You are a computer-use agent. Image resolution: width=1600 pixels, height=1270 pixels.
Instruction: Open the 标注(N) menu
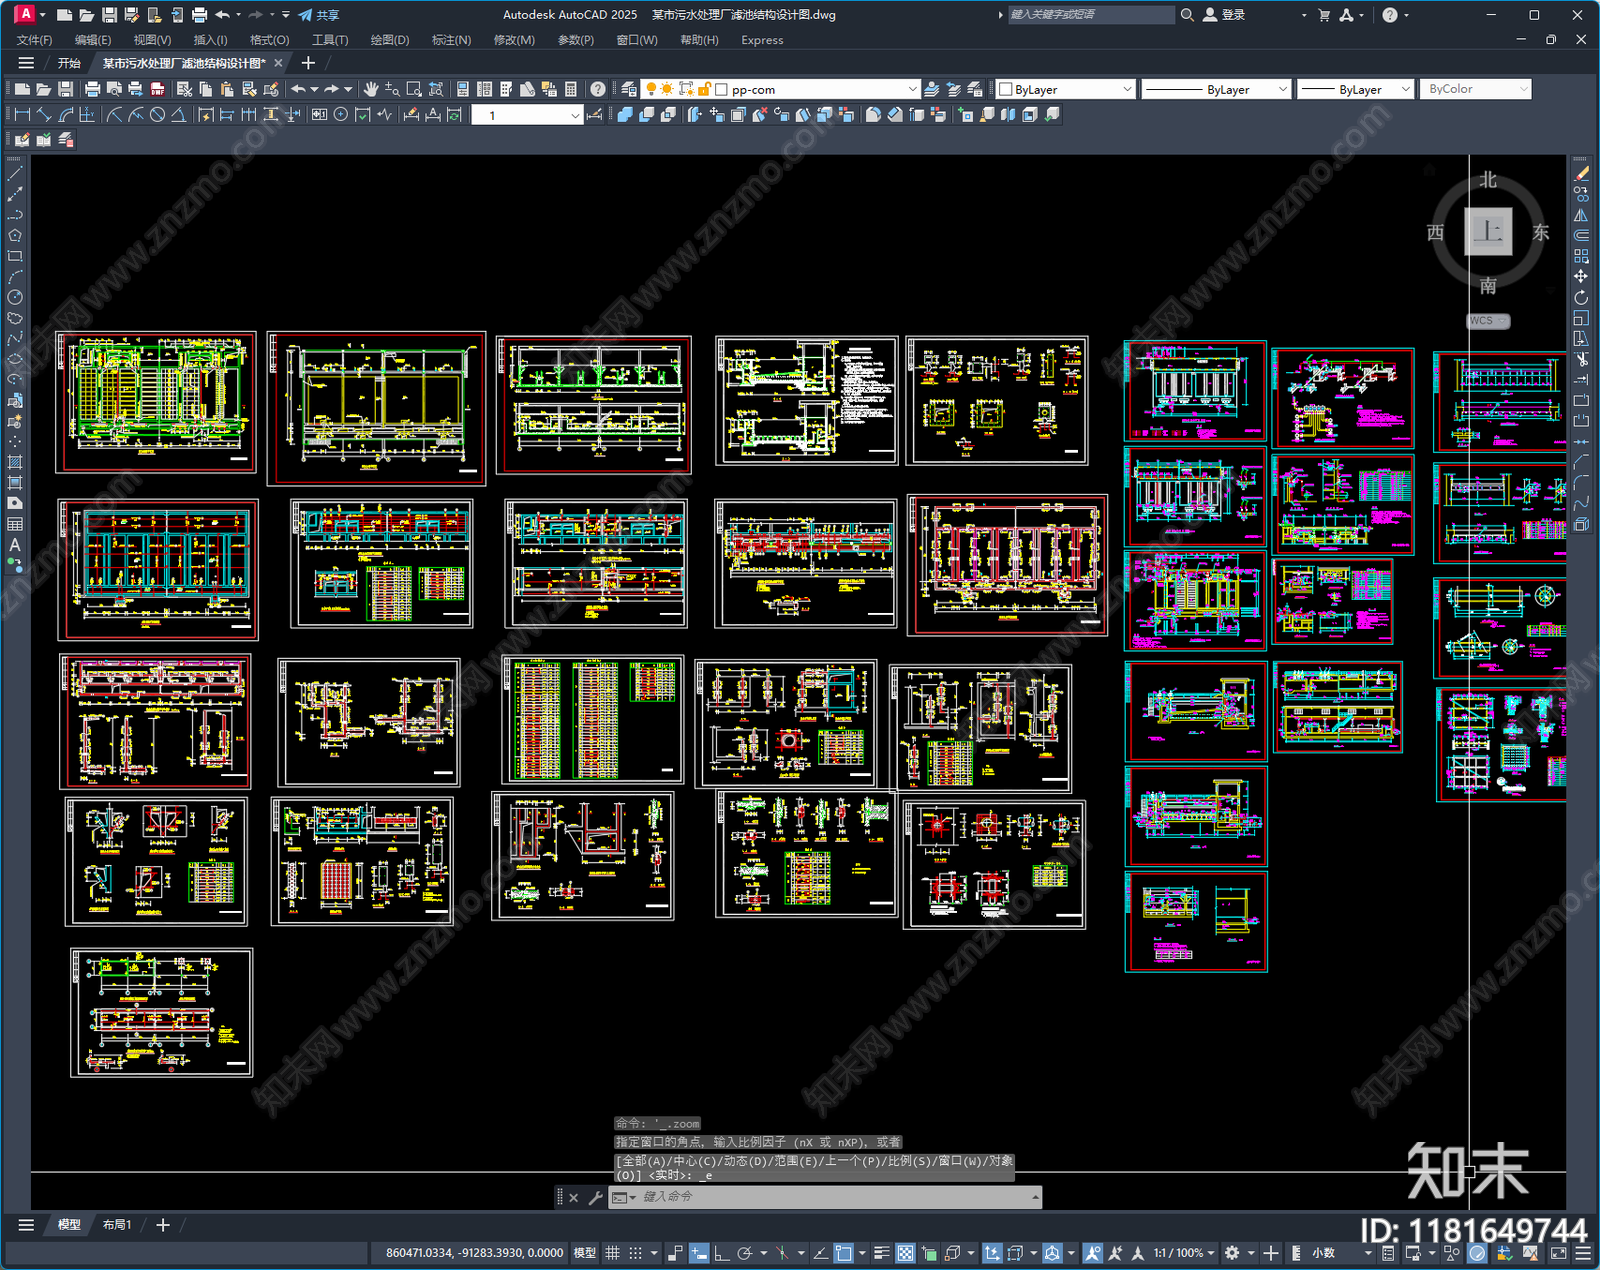point(451,40)
